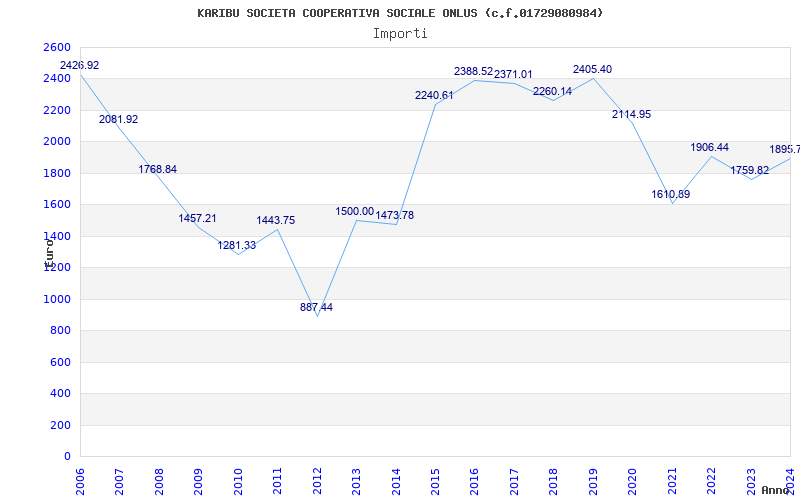This screenshot has width=800, height=500.
Task: Click the value 2260.14
Action: click(x=553, y=92)
